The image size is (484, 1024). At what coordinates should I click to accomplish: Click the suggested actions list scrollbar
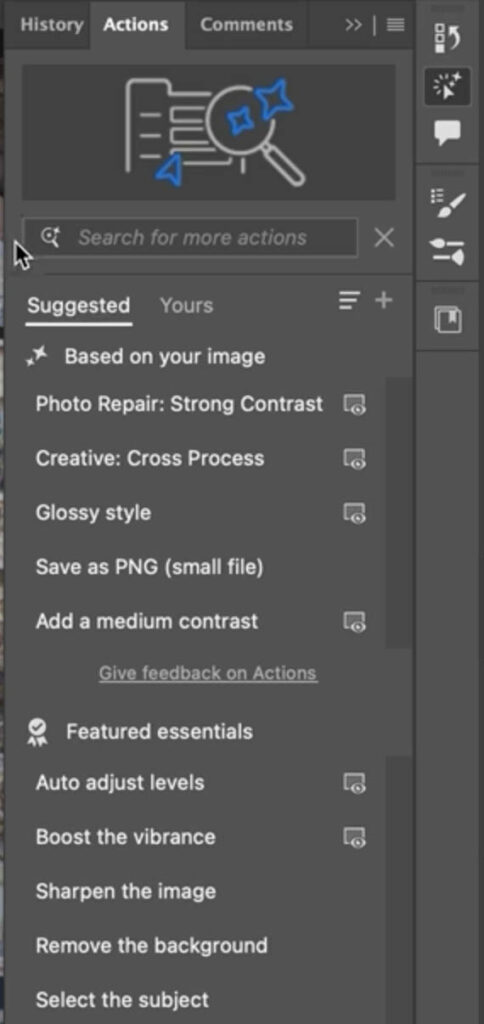[x=398, y=513]
